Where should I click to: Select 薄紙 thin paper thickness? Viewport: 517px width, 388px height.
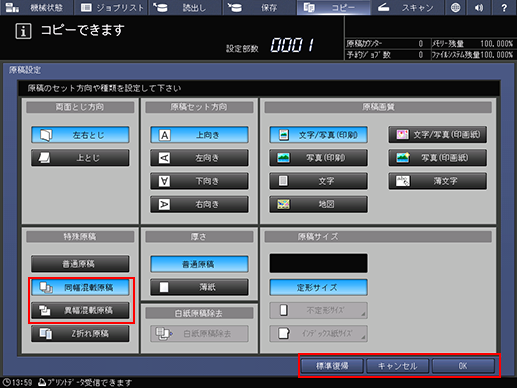(199, 287)
